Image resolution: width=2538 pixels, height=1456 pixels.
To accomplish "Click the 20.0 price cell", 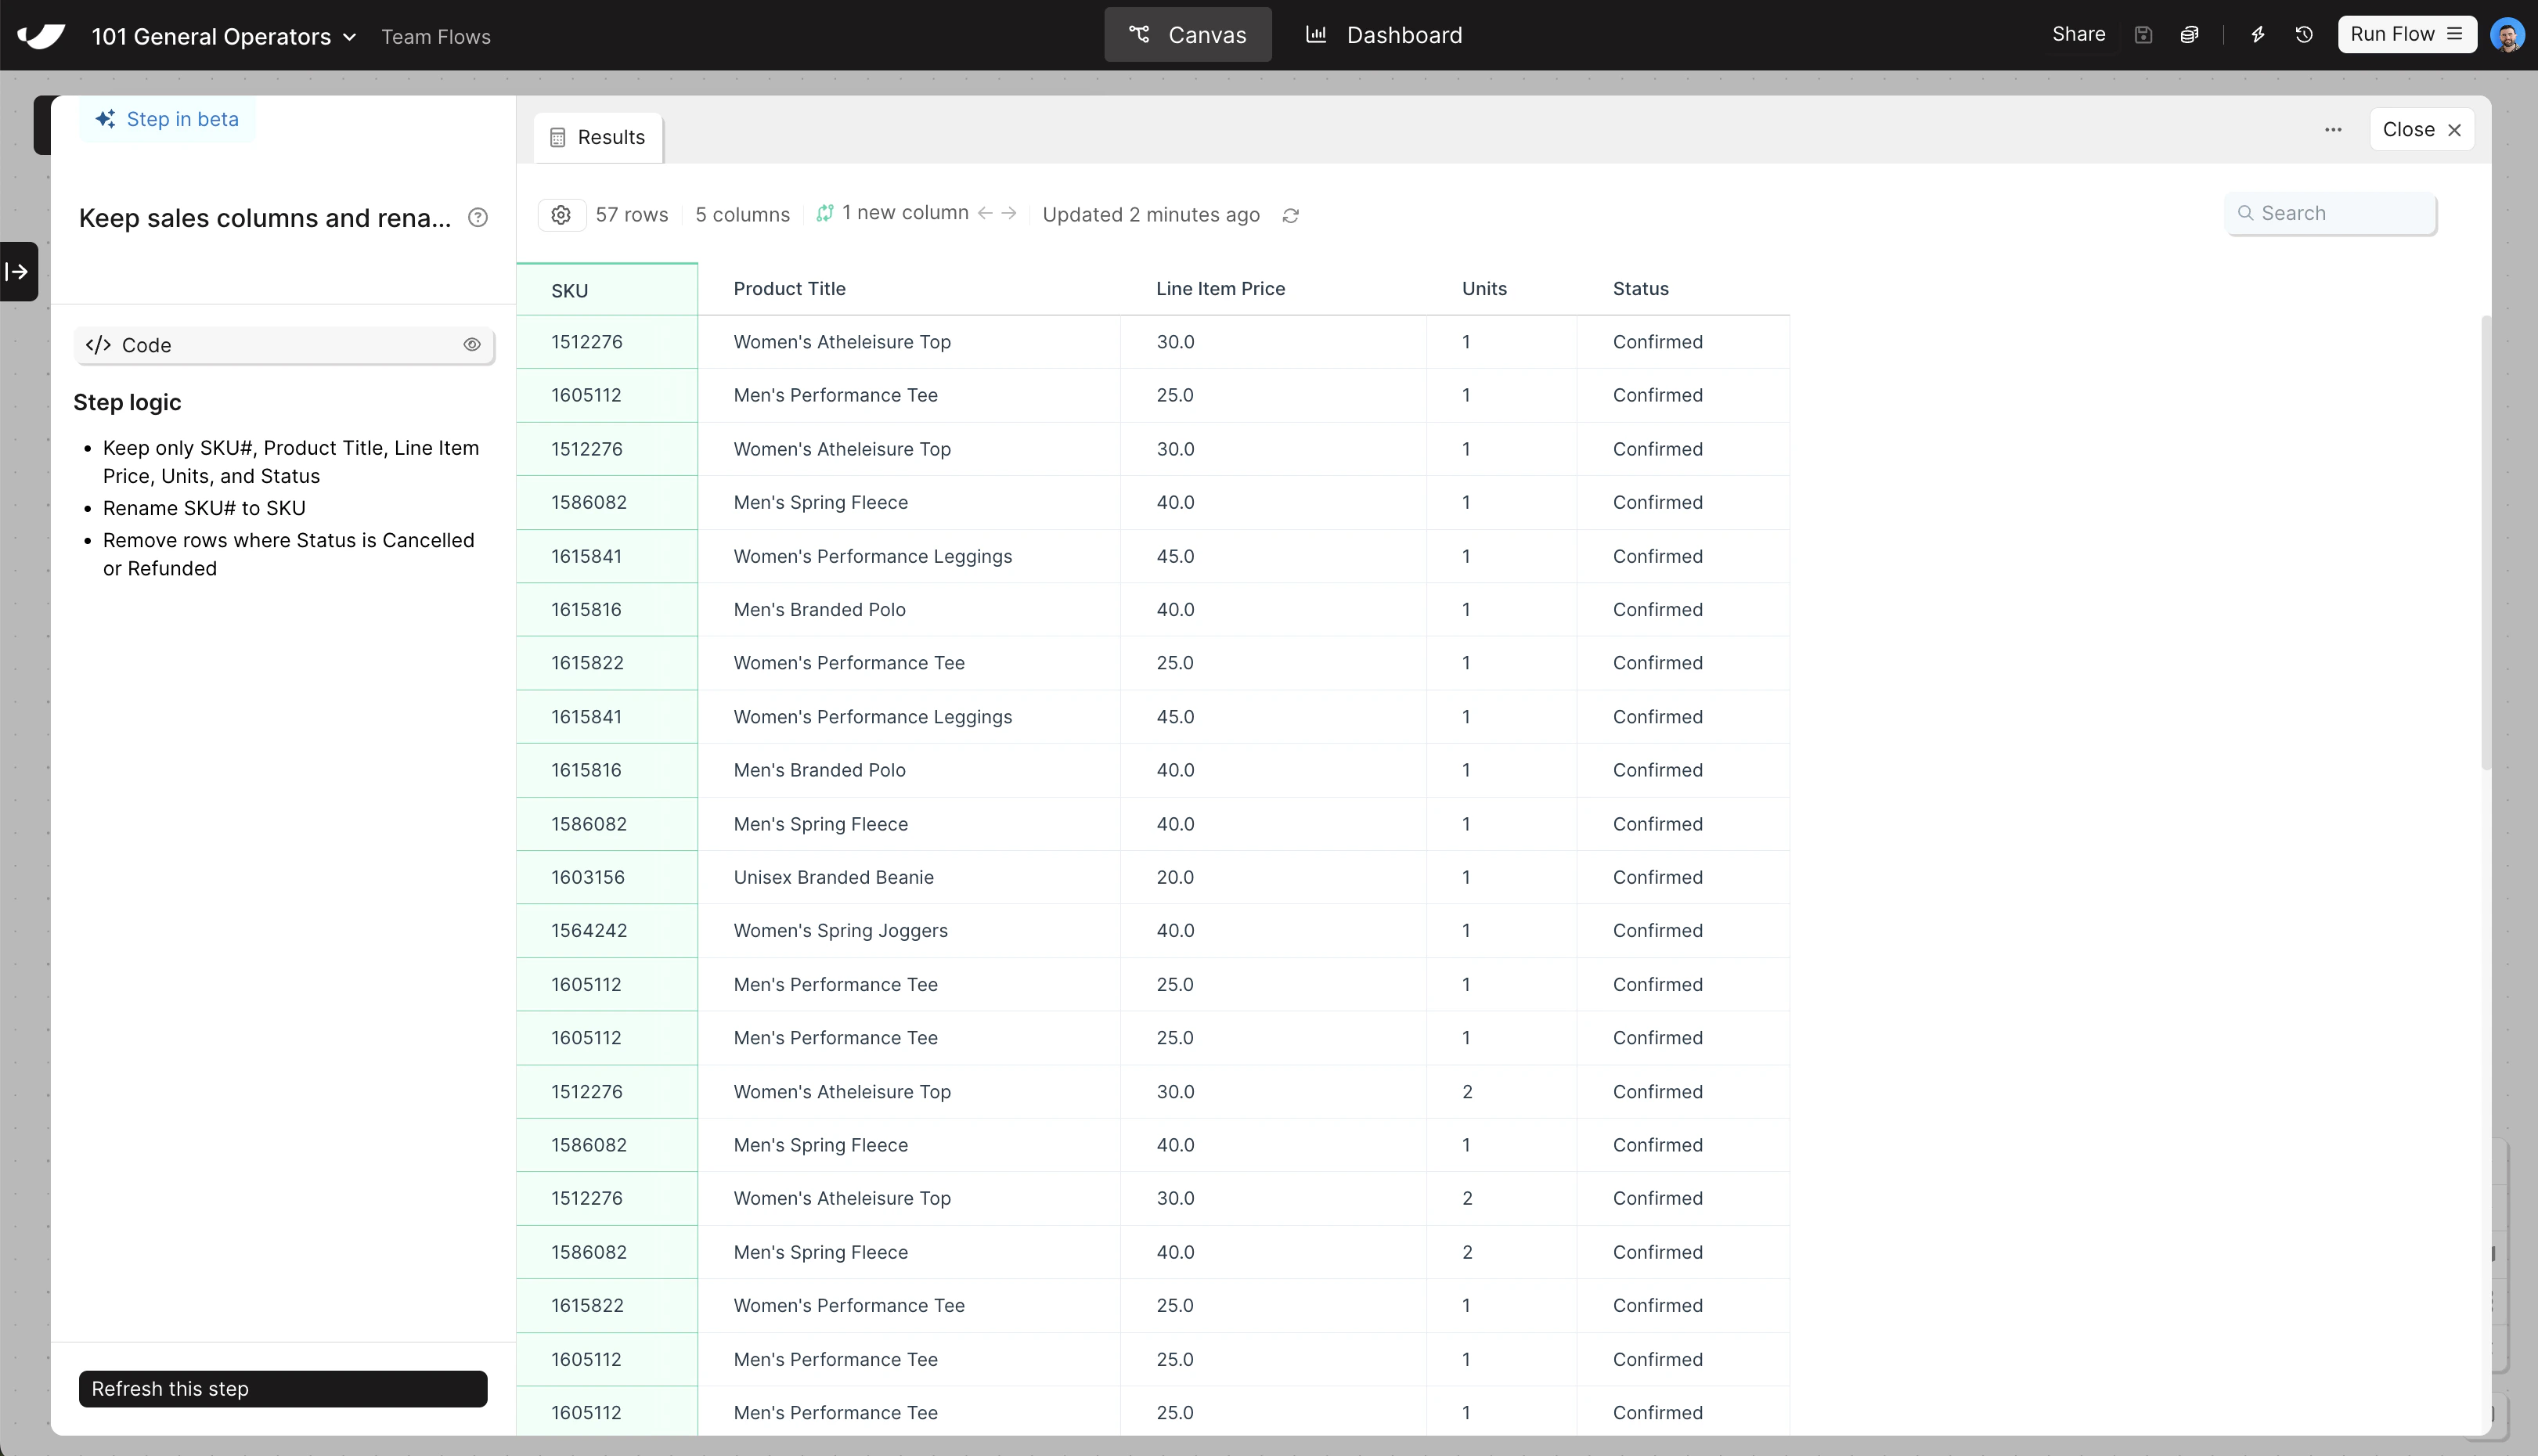I will point(1273,877).
